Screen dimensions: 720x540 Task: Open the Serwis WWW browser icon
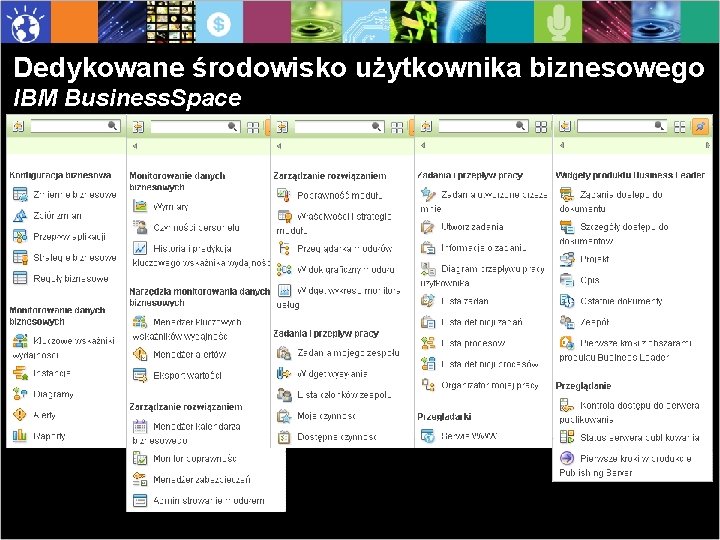[x=428, y=435]
